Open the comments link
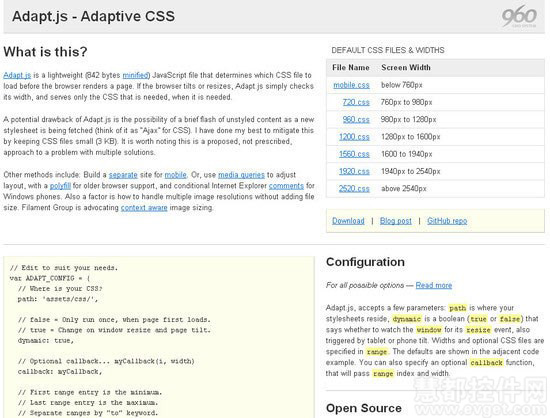550x418 pixels. [286, 186]
